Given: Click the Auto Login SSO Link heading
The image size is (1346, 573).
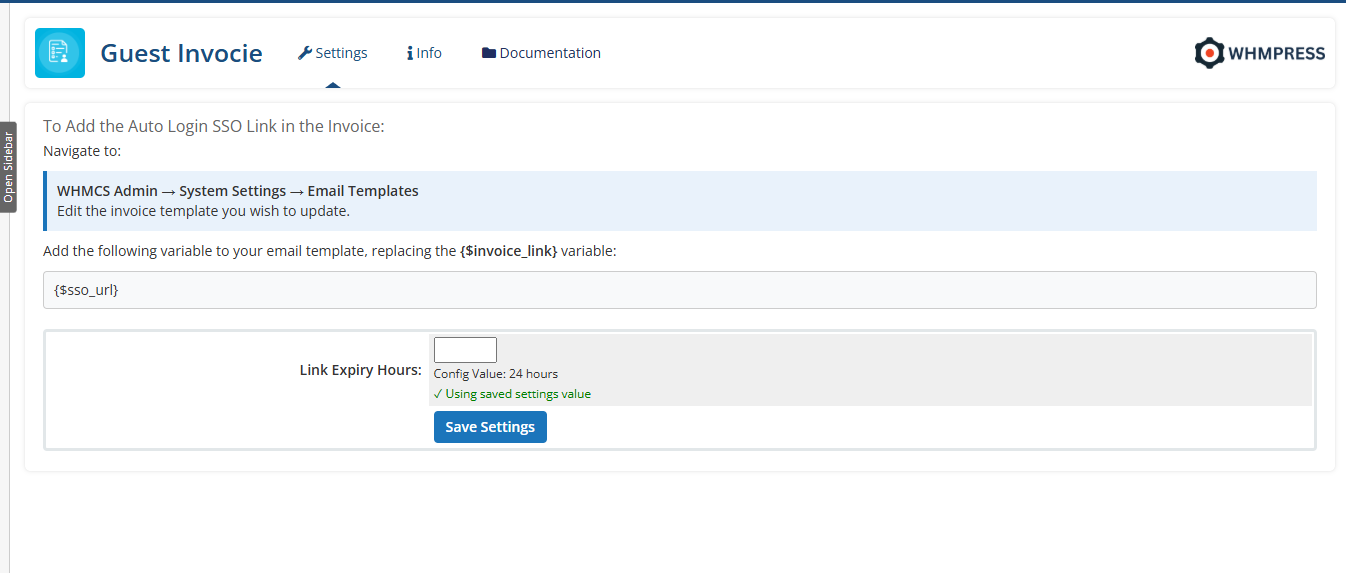Looking at the screenshot, I should (x=213, y=126).
